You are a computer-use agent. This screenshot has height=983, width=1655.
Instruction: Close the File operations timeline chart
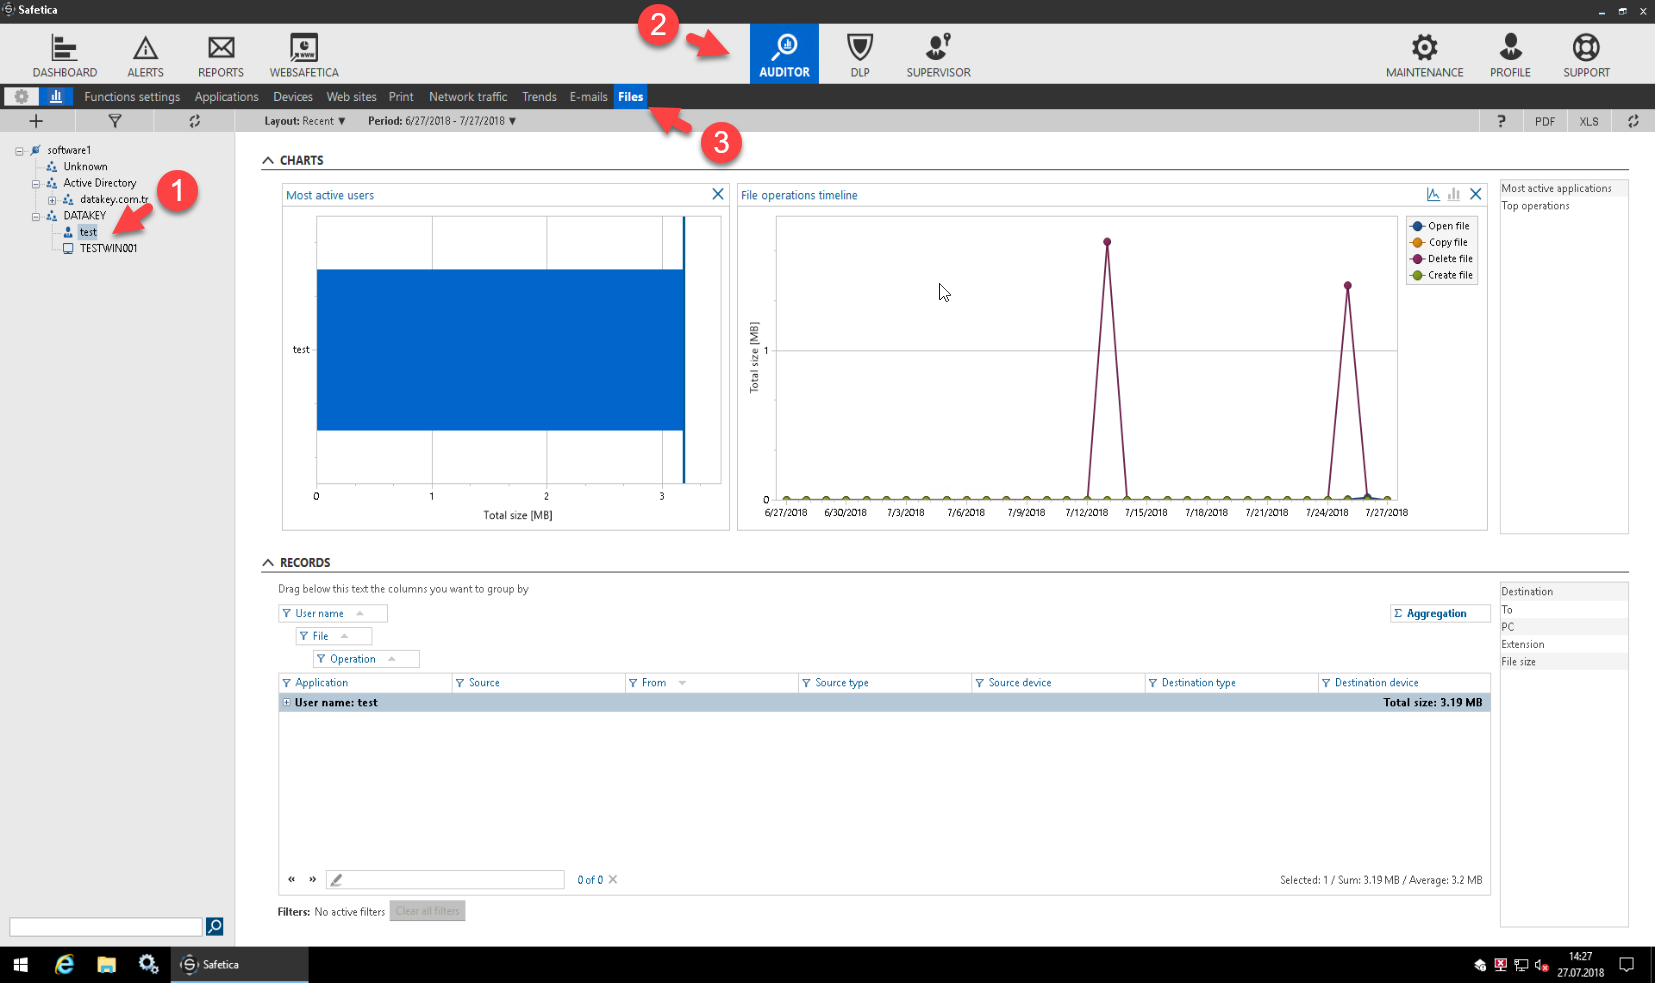pyautogui.click(x=1475, y=194)
